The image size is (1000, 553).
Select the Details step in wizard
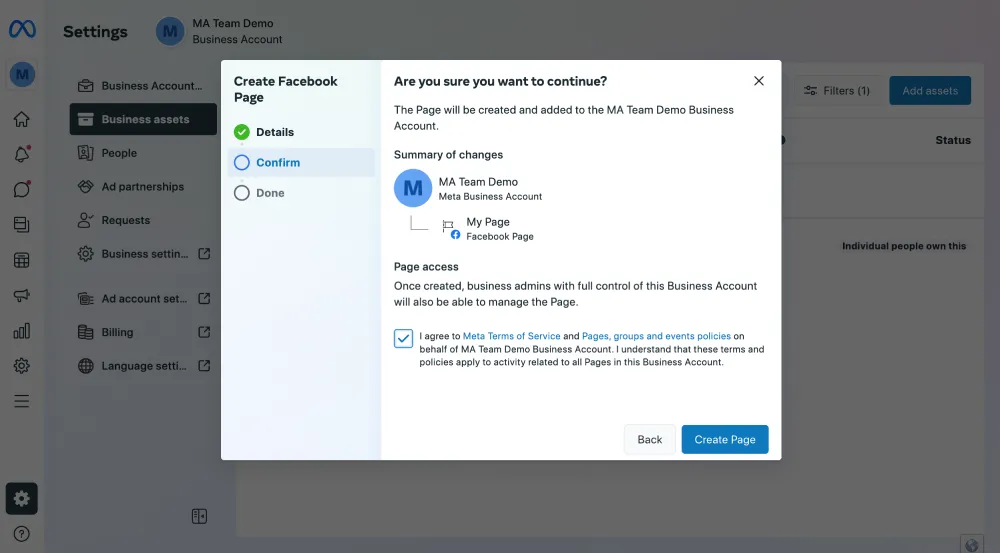[x=274, y=132]
